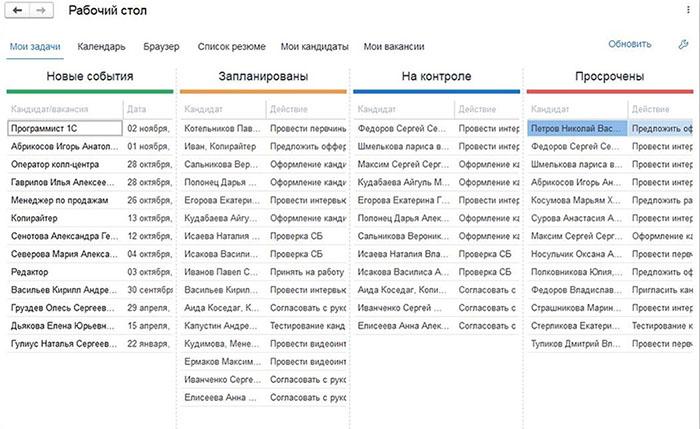Click Проверка СБ for Исаева Наталия in Запланированы
The height and width of the screenshot is (429, 700).
(307, 236)
